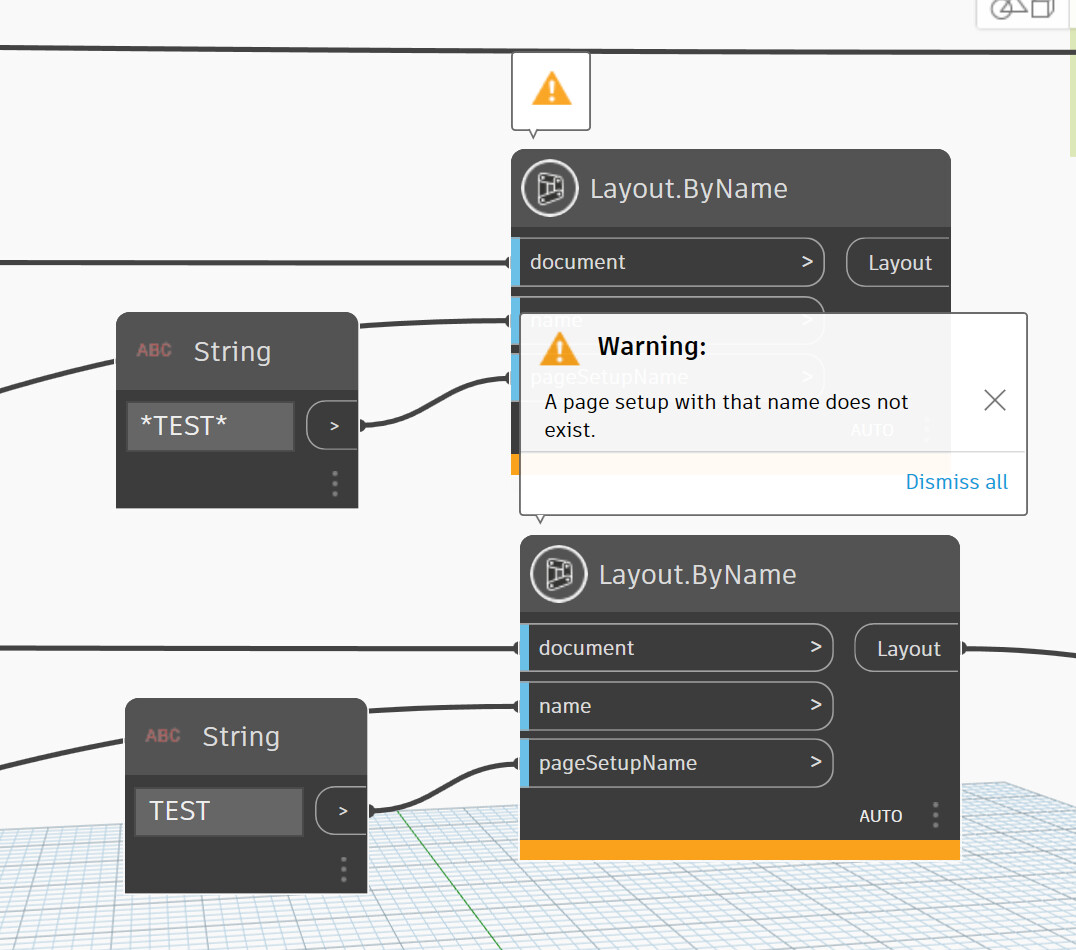The height and width of the screenshot is (950, 1076).
Task: Click the Layout output port of the top node
Action: (x=898, y=262)
